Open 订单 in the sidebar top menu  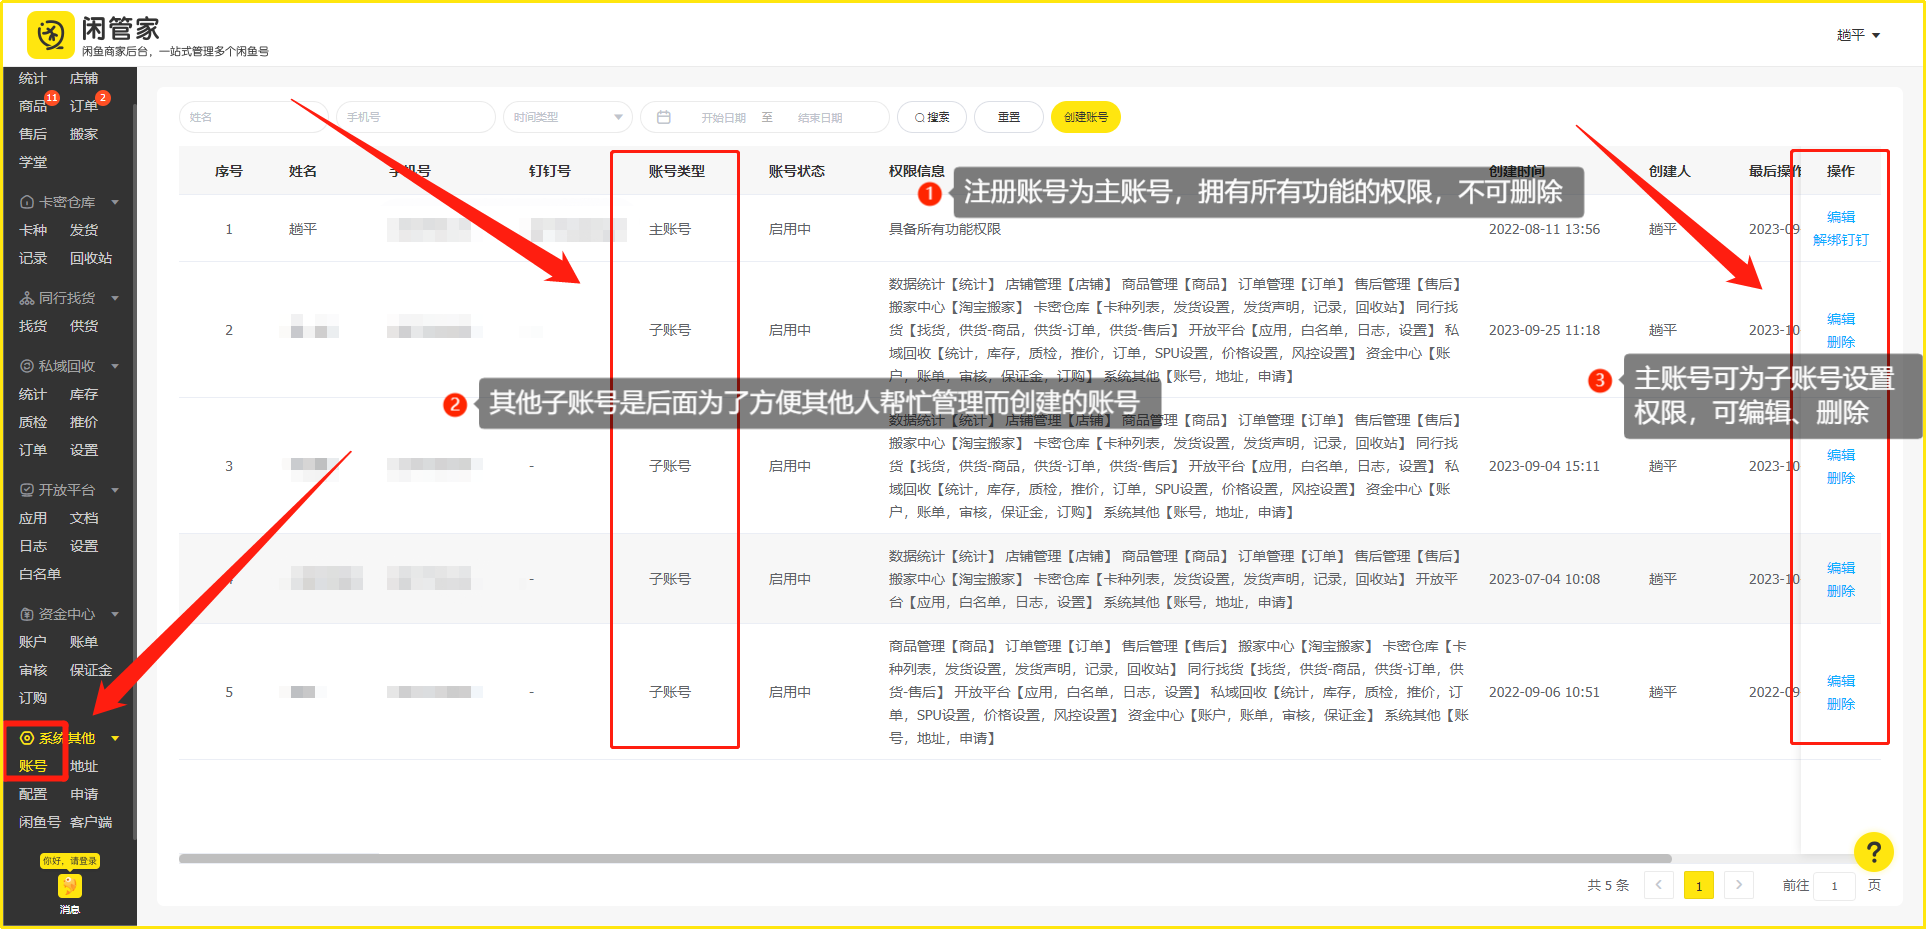click(84, 106)
